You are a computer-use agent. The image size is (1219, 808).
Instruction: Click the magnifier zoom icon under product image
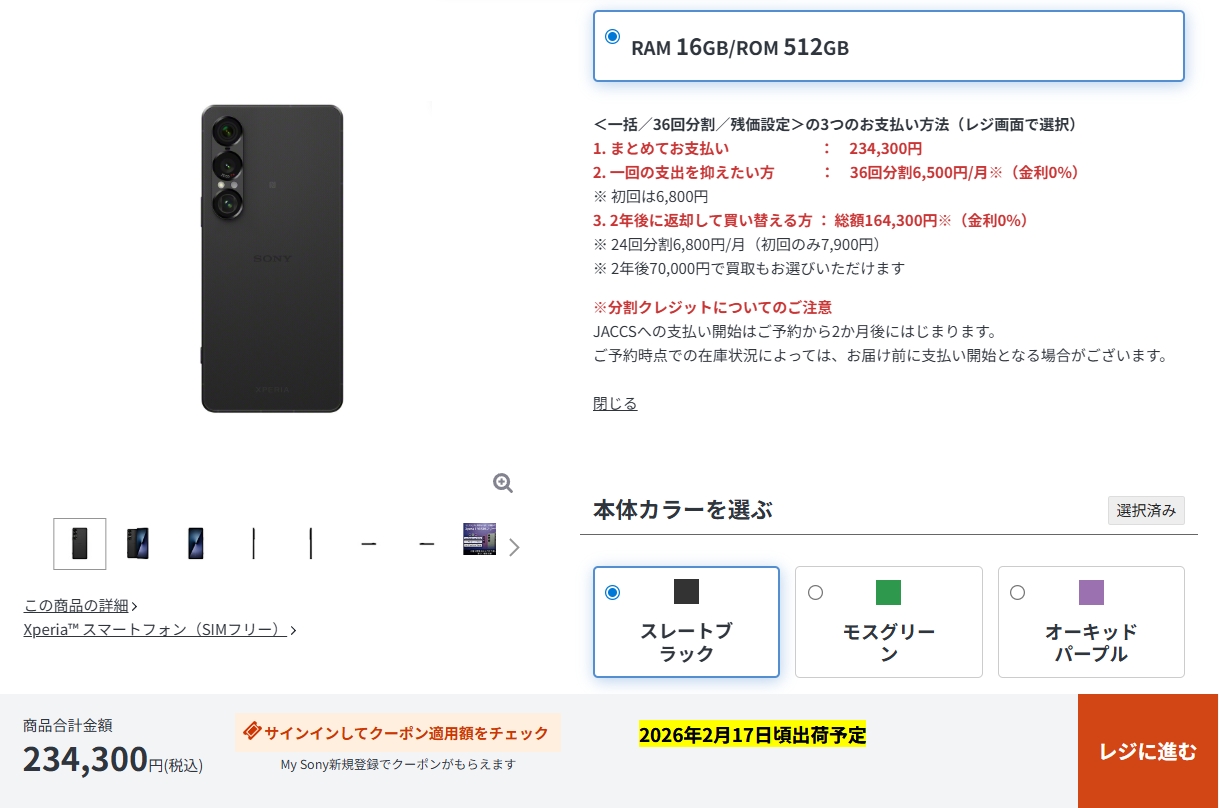coord(503,484)
